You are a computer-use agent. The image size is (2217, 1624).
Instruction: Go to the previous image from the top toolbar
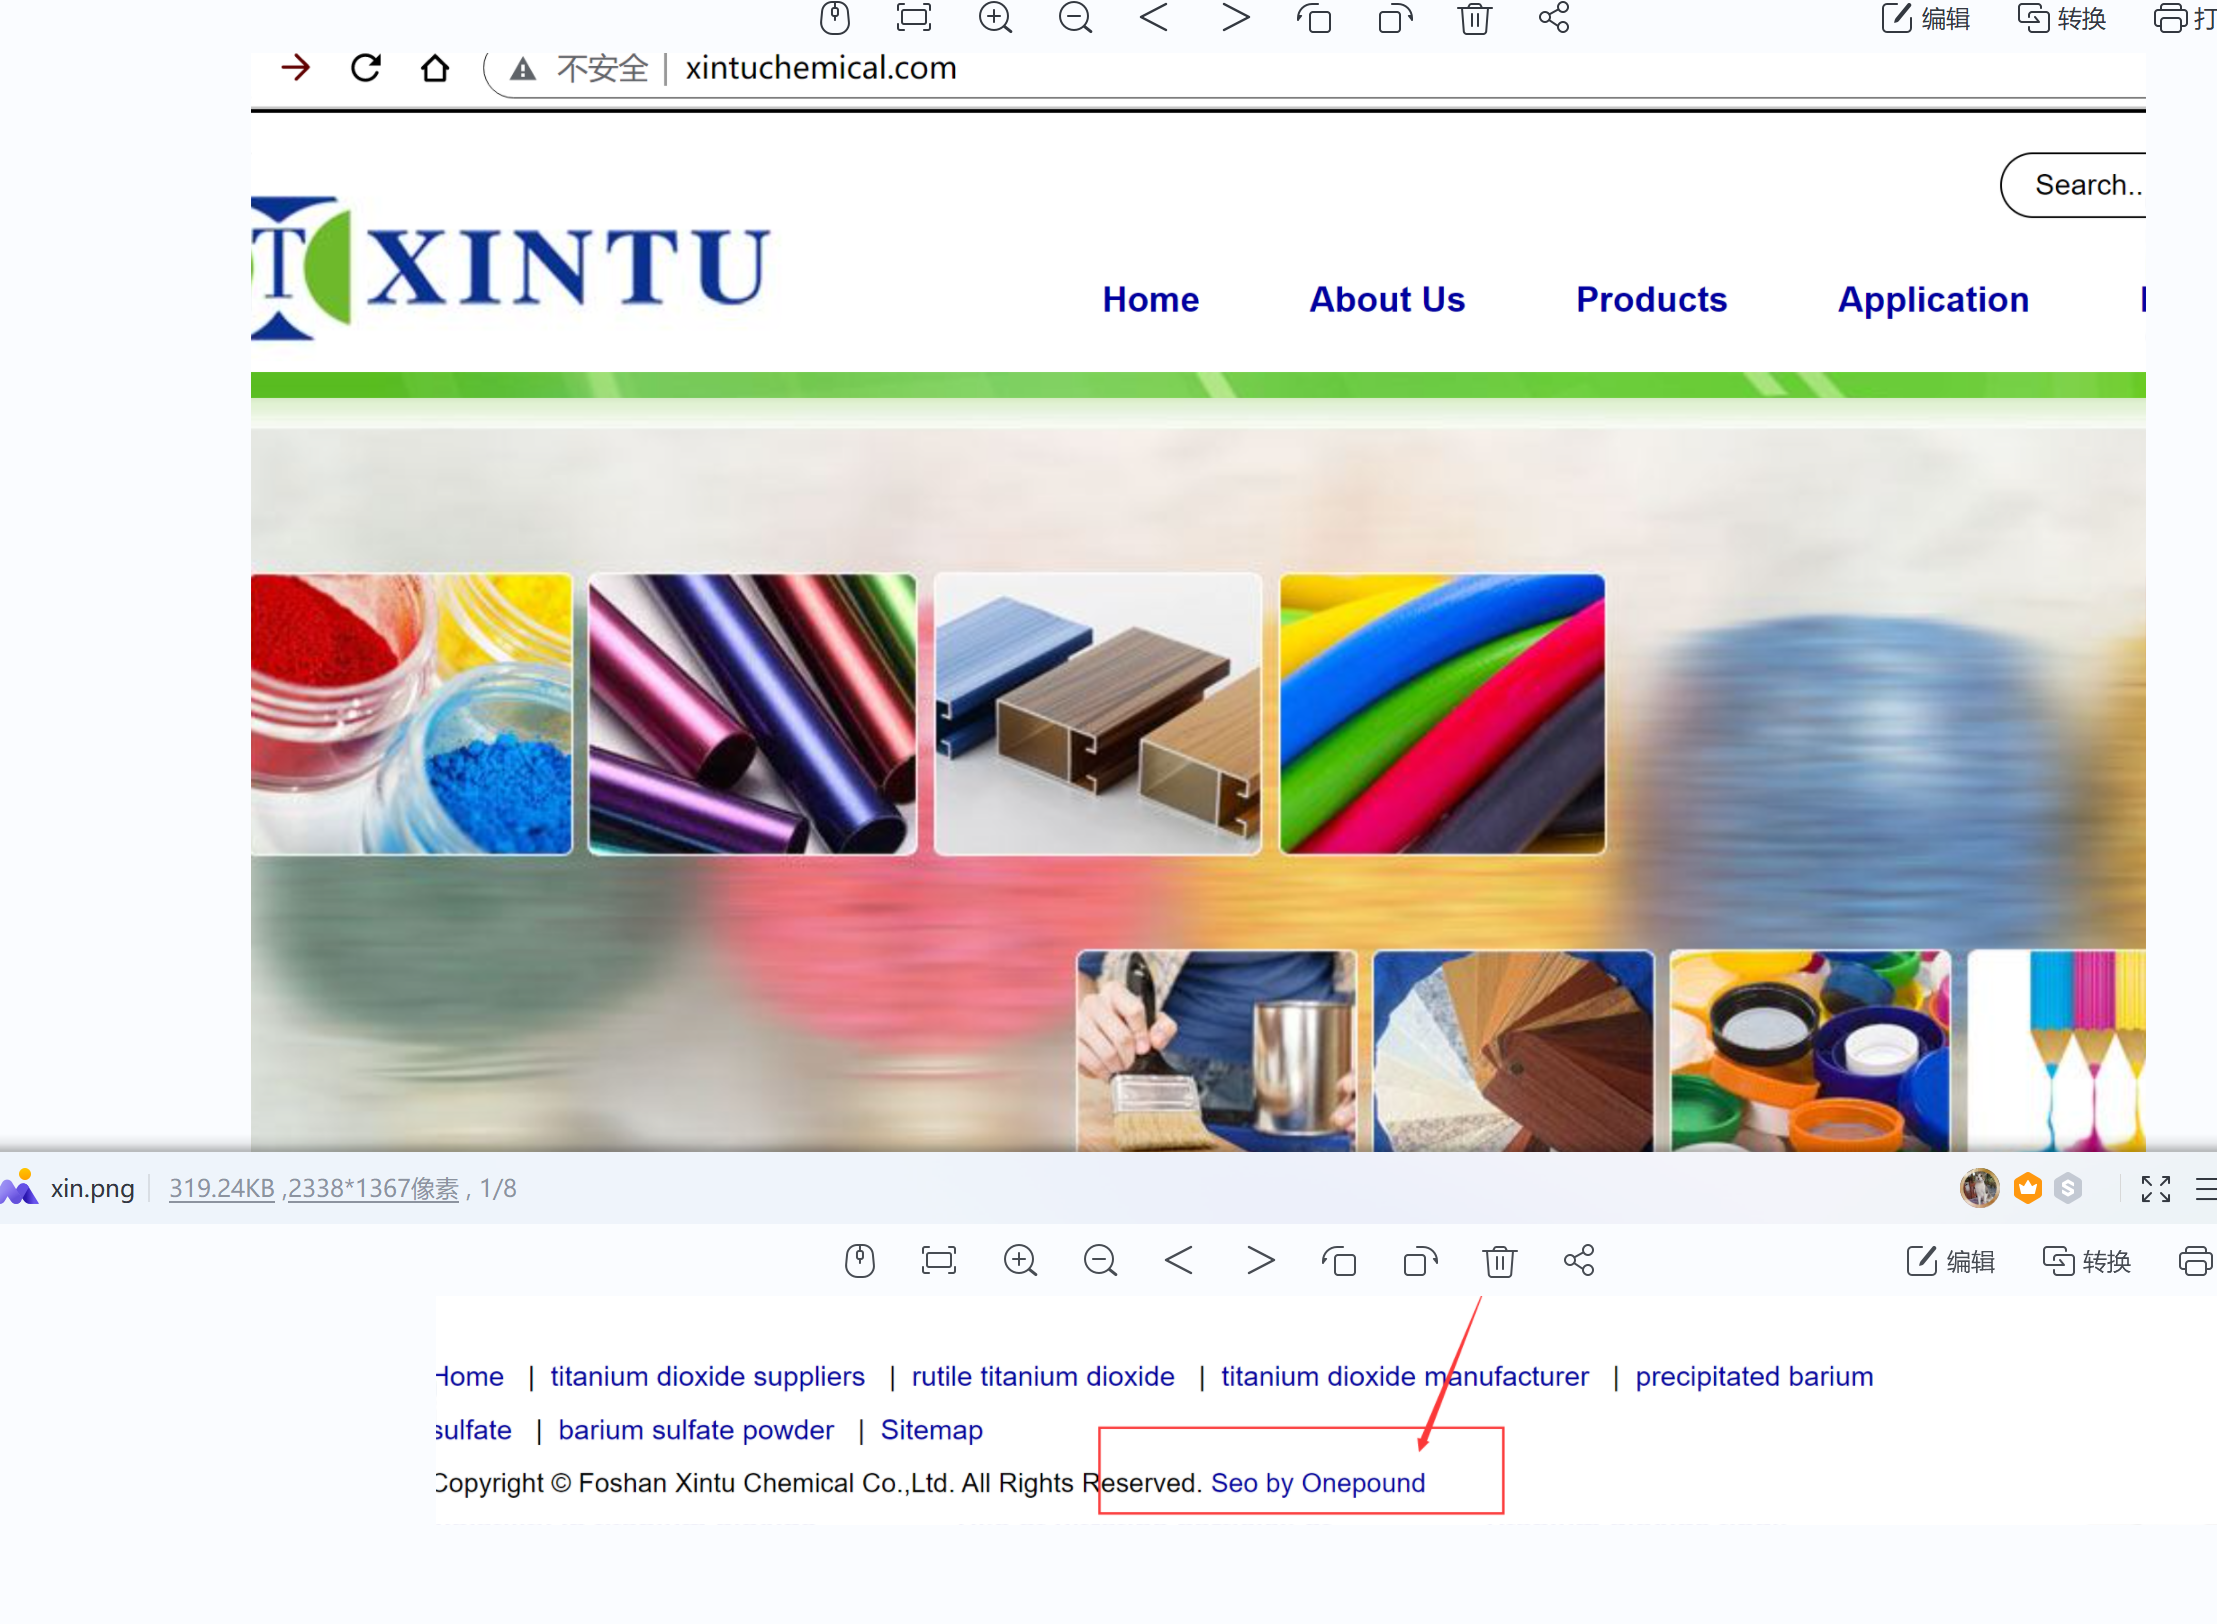(x=1155, y=17)
